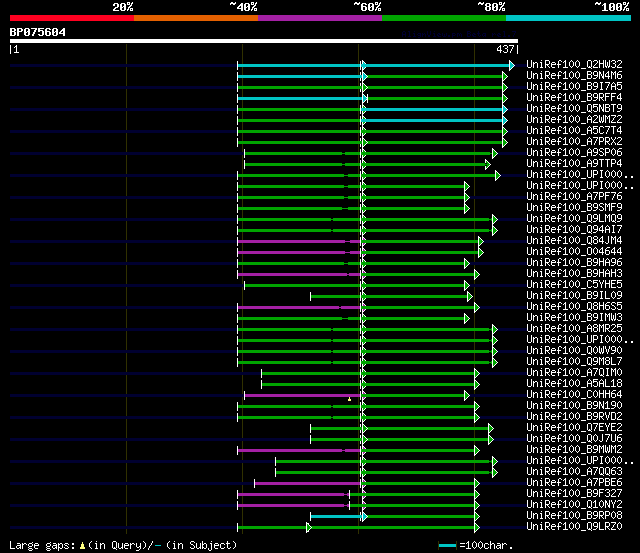
Task: Click UniRef100_C5YHE5 label
Action: (x=574, y=285)
